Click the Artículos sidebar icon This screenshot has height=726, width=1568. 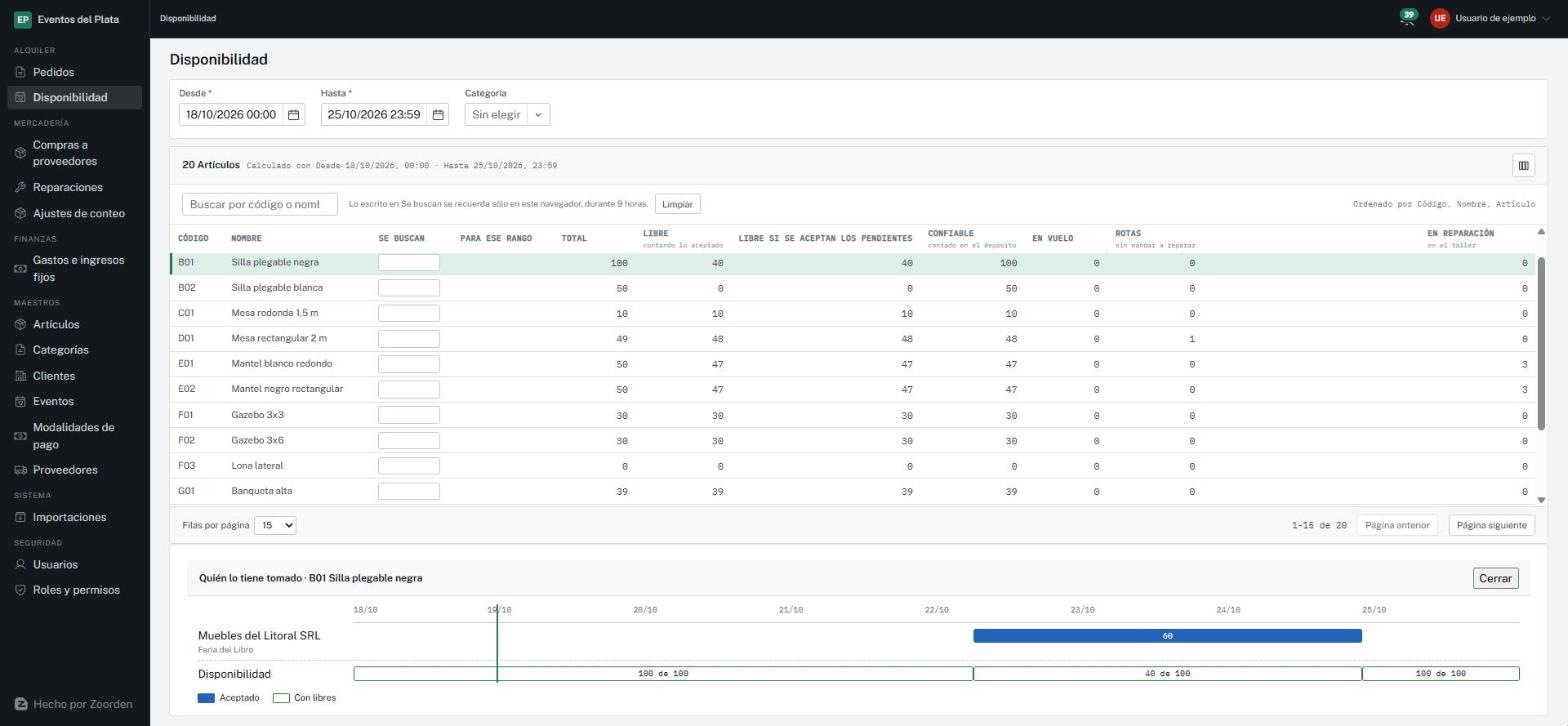tap(21, 324)
